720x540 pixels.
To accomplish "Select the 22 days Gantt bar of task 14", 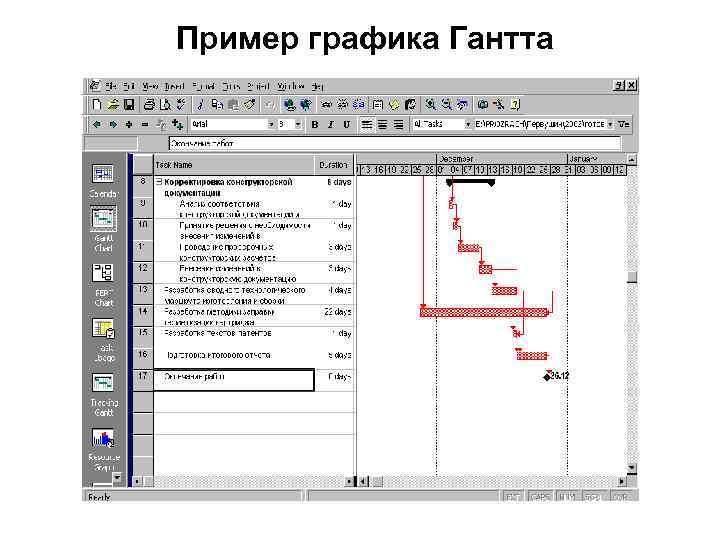I will click(x=484, y=312).
